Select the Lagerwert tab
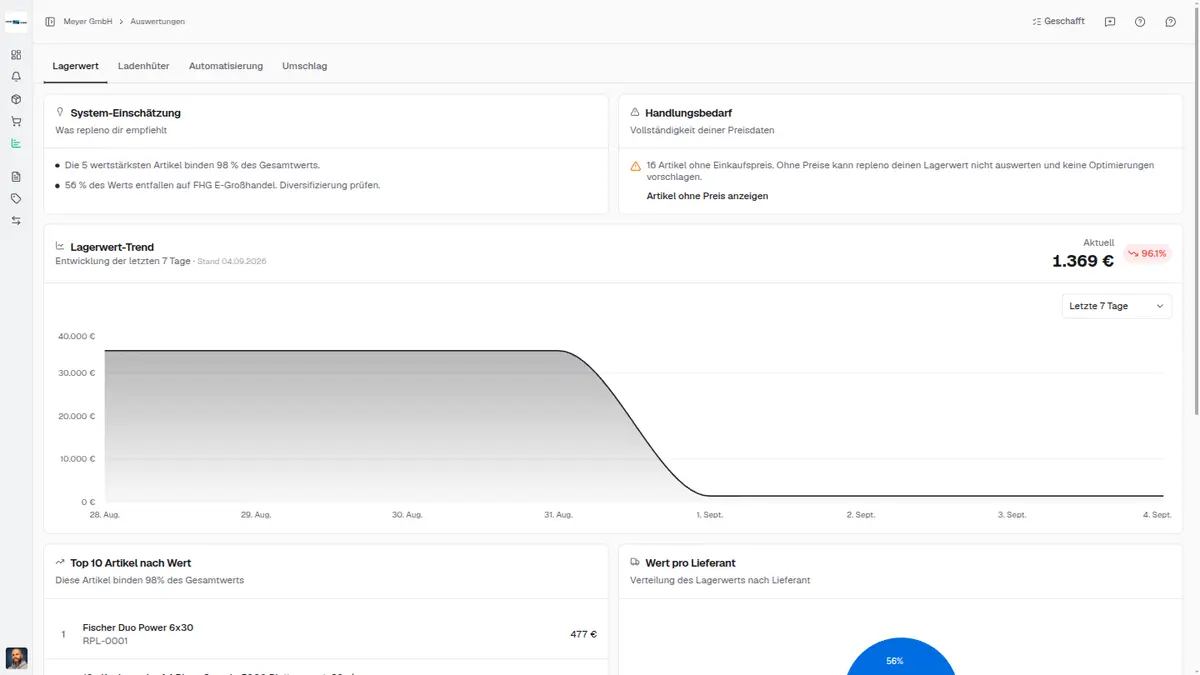The width and height of the screenshot is (1200, 675). (x=75, y=66)
